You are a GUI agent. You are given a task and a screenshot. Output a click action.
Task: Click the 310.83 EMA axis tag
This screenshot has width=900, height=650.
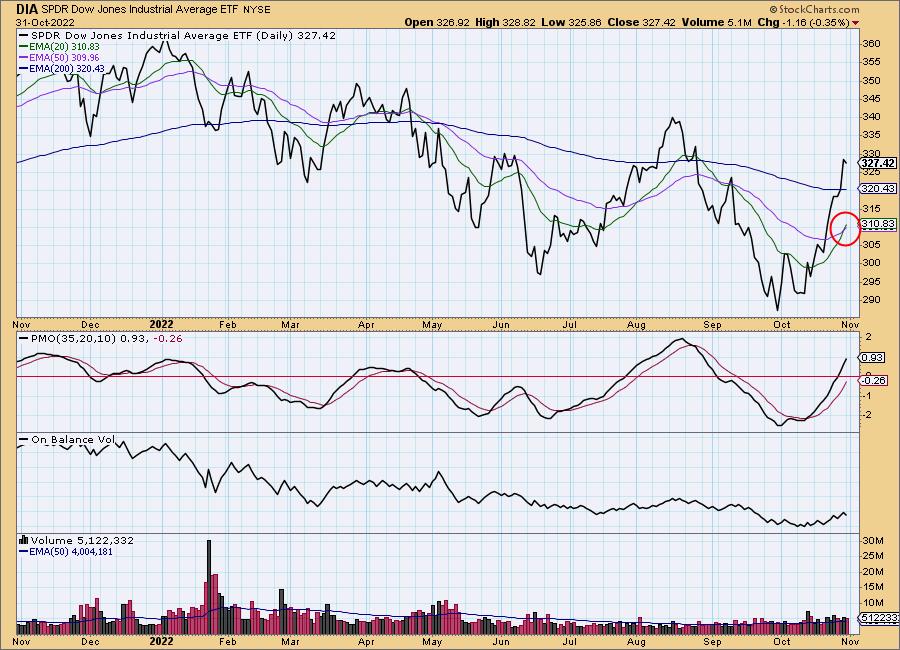pos(878,224)
